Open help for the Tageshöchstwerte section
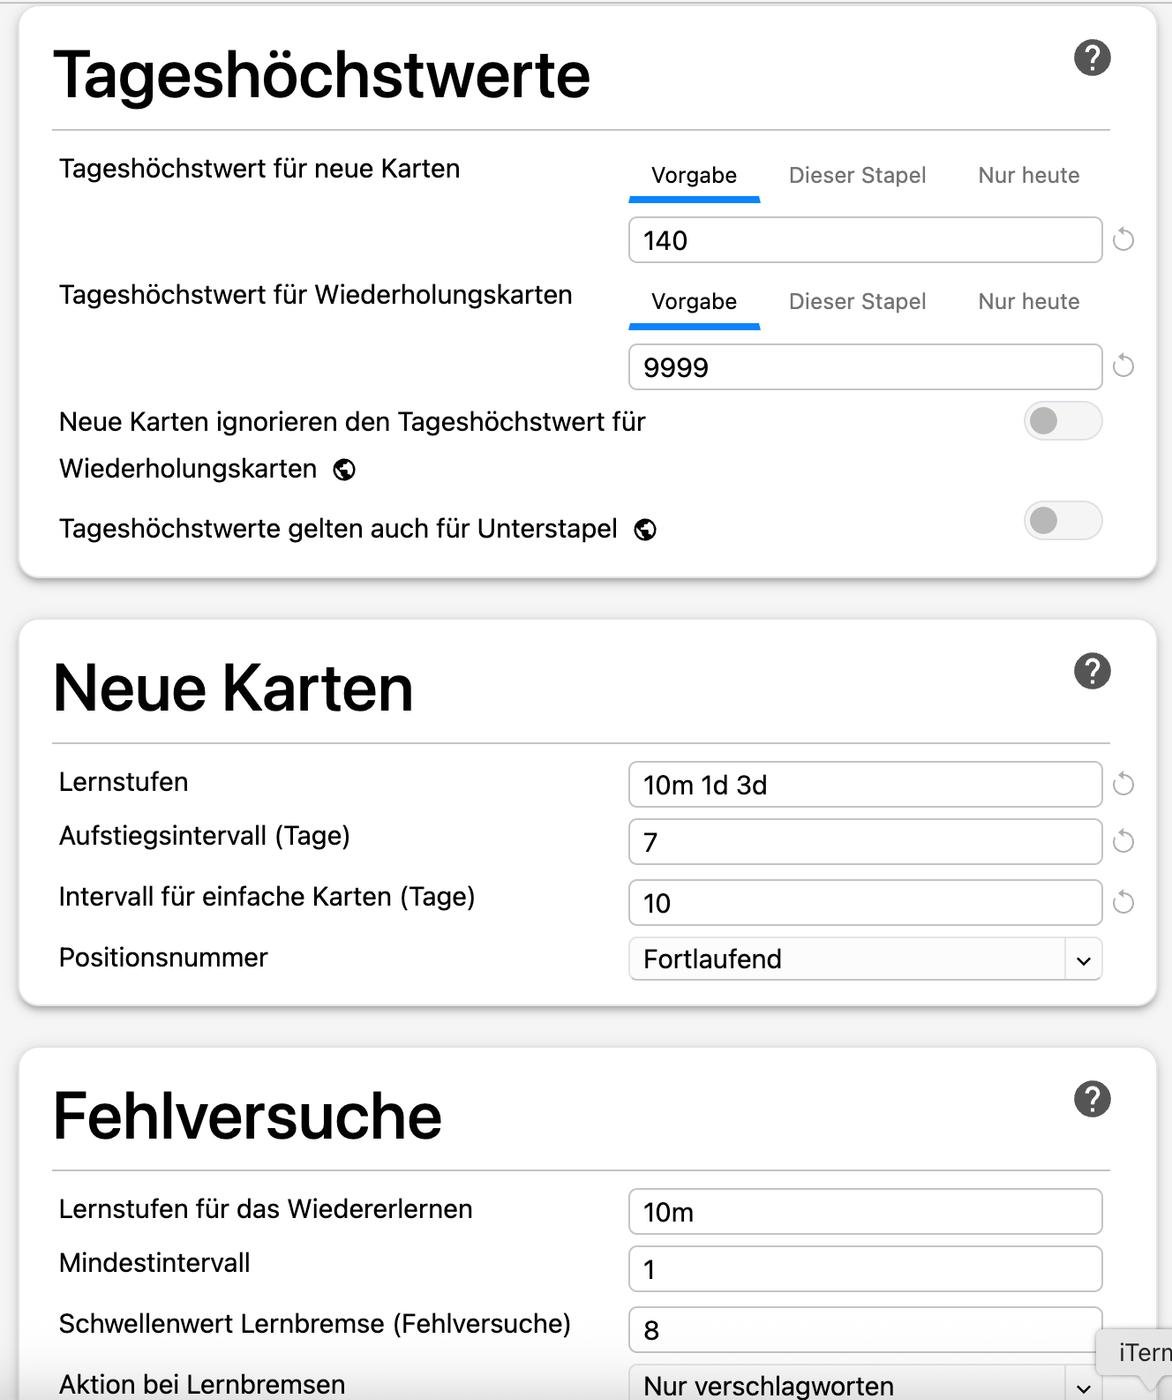 click(x=1092, y=58)
